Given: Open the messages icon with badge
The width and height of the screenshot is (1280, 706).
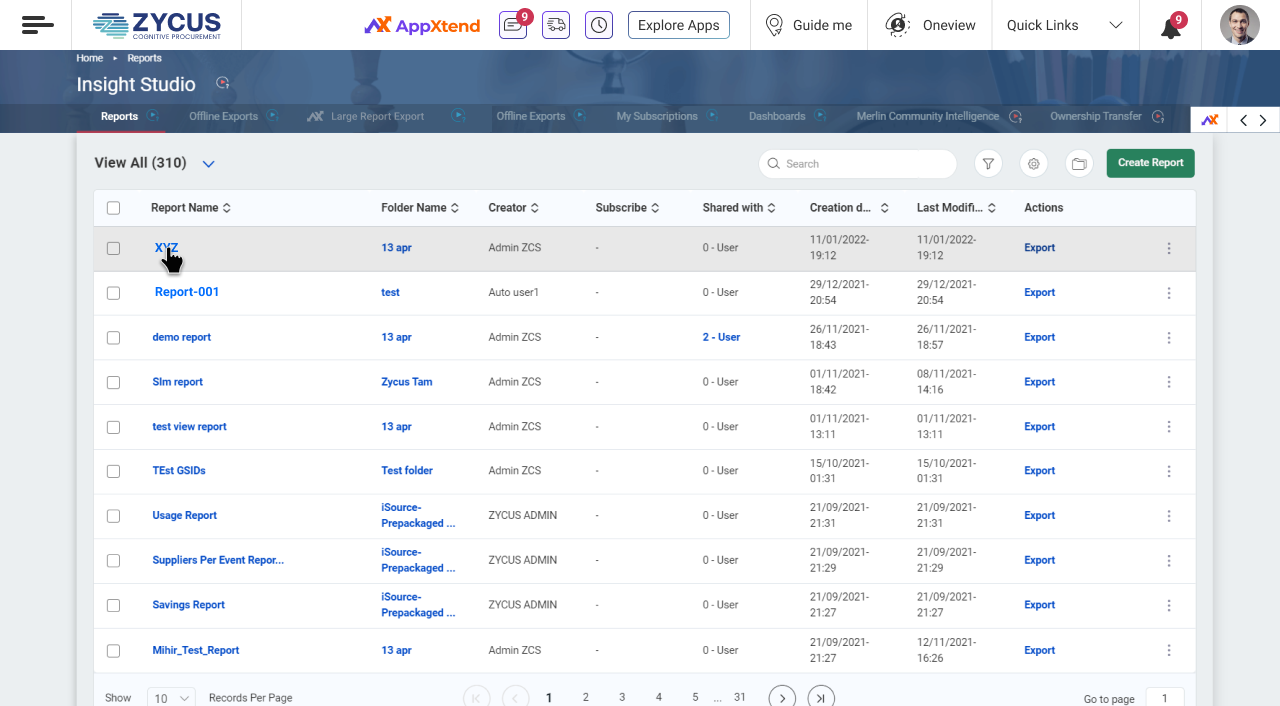Looking at the screenshot, I should [x=513, y=25].
